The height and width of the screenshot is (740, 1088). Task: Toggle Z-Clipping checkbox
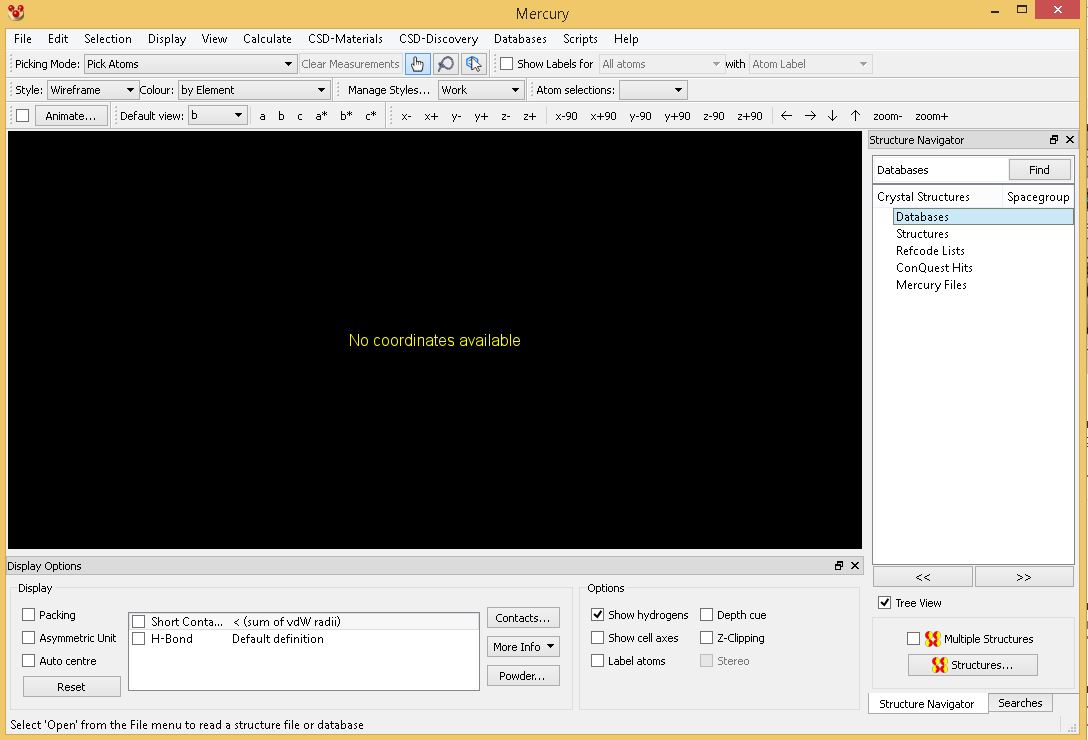click(706, 637)
